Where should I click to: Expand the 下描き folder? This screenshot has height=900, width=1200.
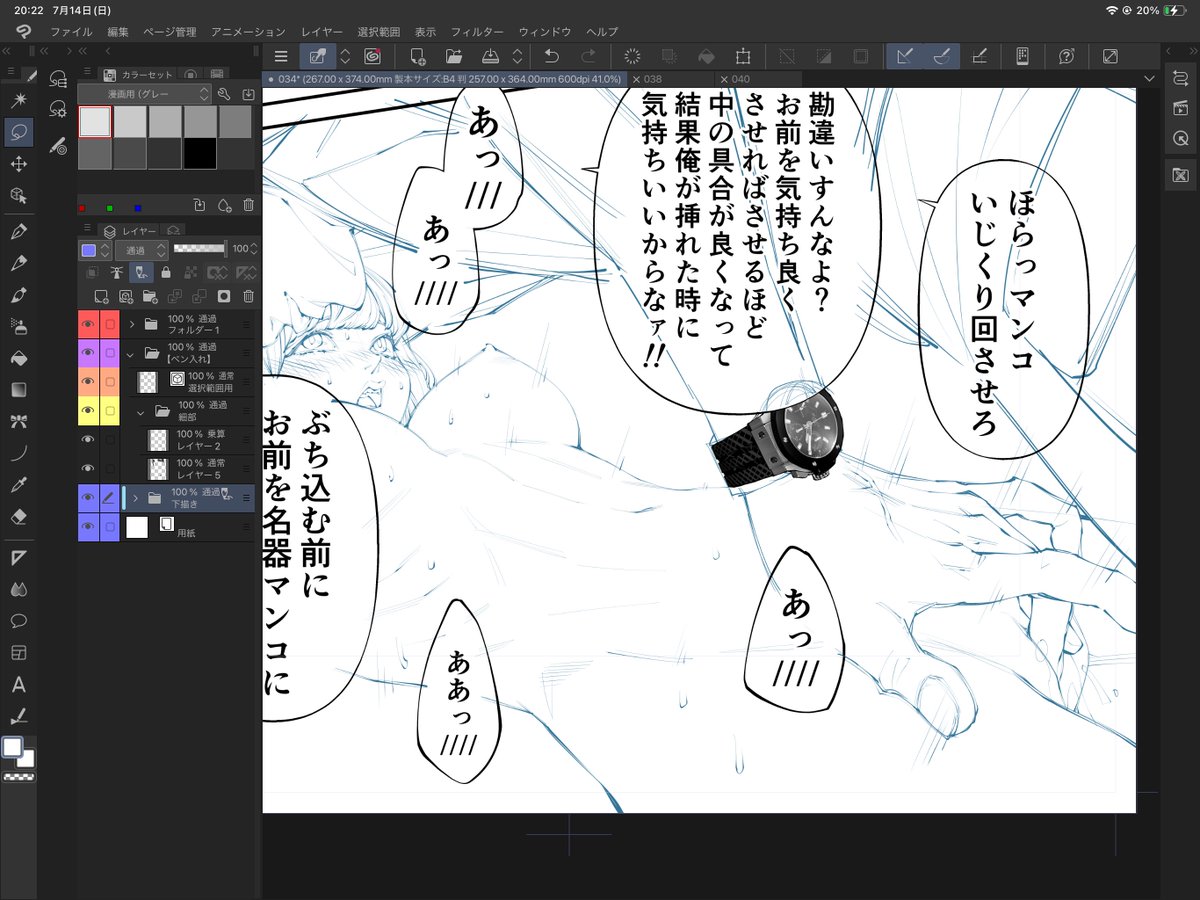[134, 497]
